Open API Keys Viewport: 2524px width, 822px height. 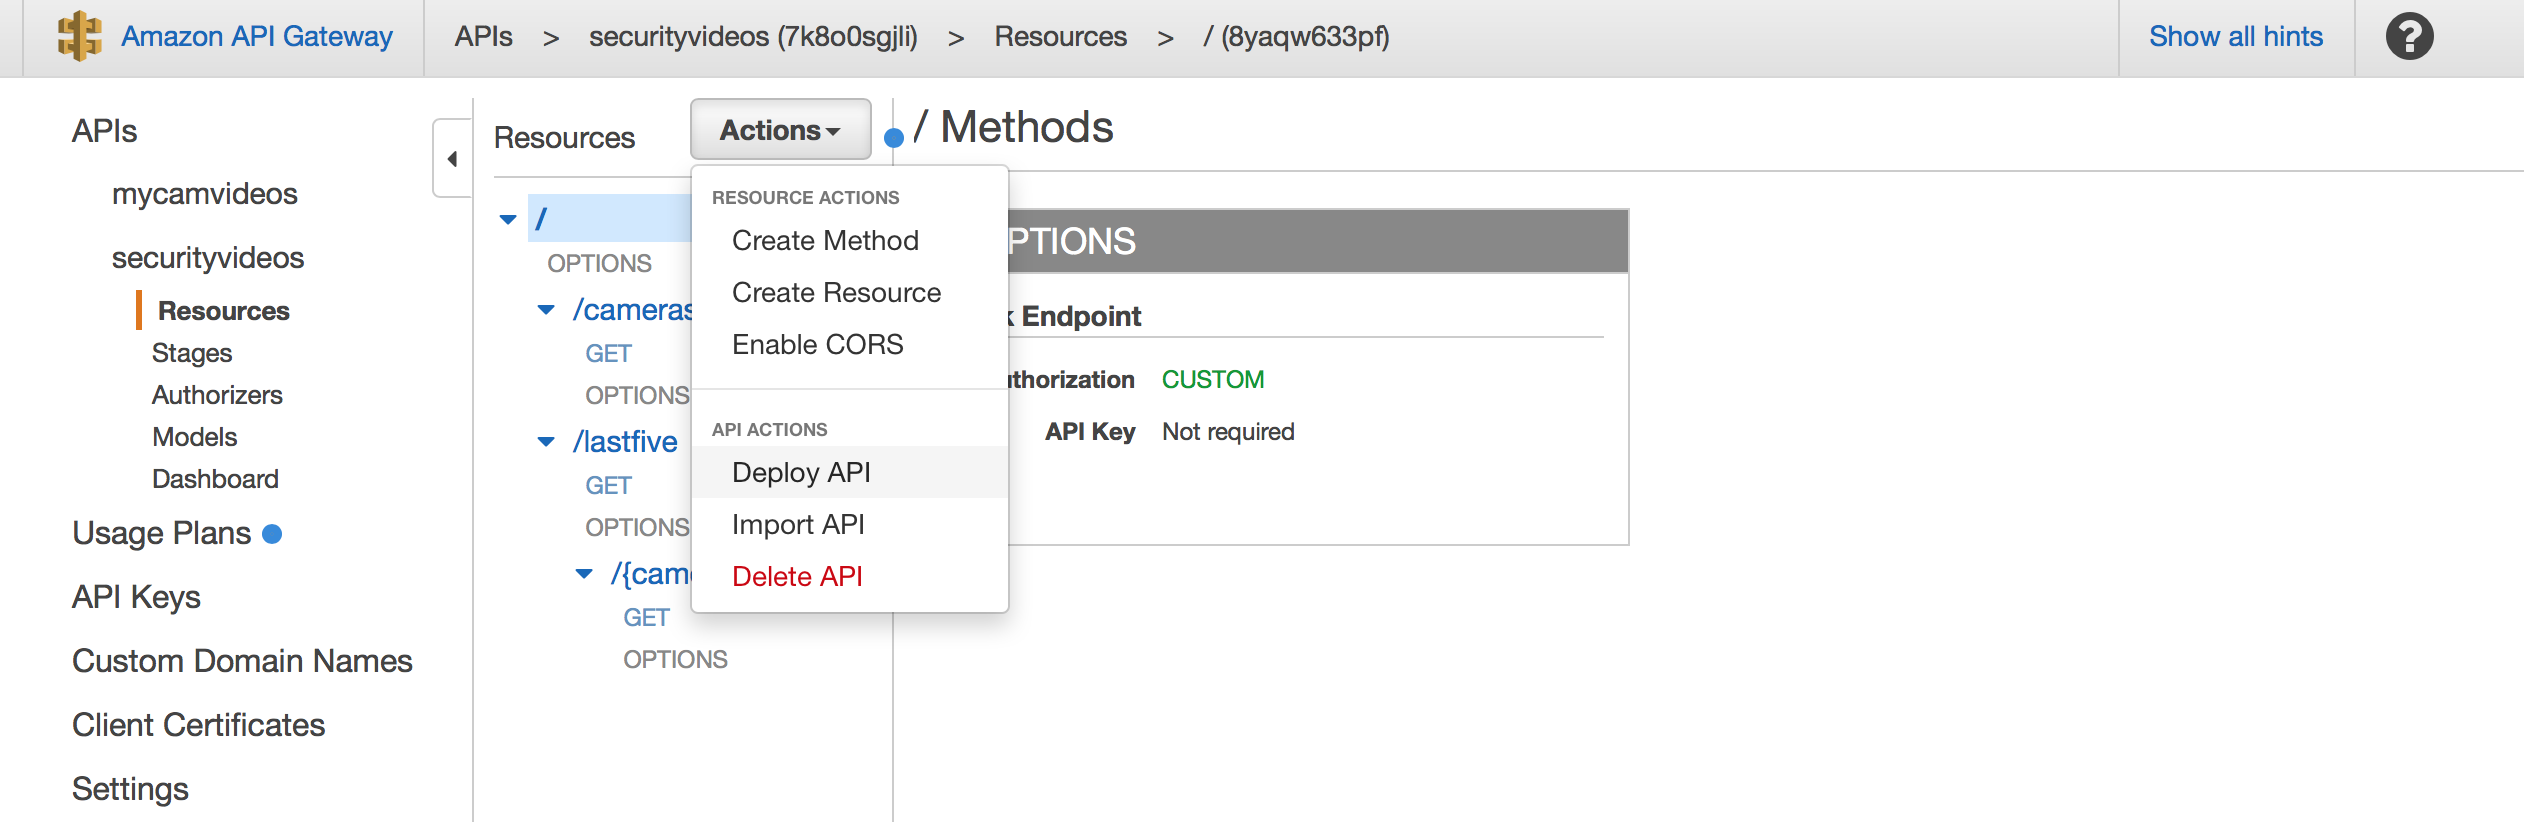point(136,597)
